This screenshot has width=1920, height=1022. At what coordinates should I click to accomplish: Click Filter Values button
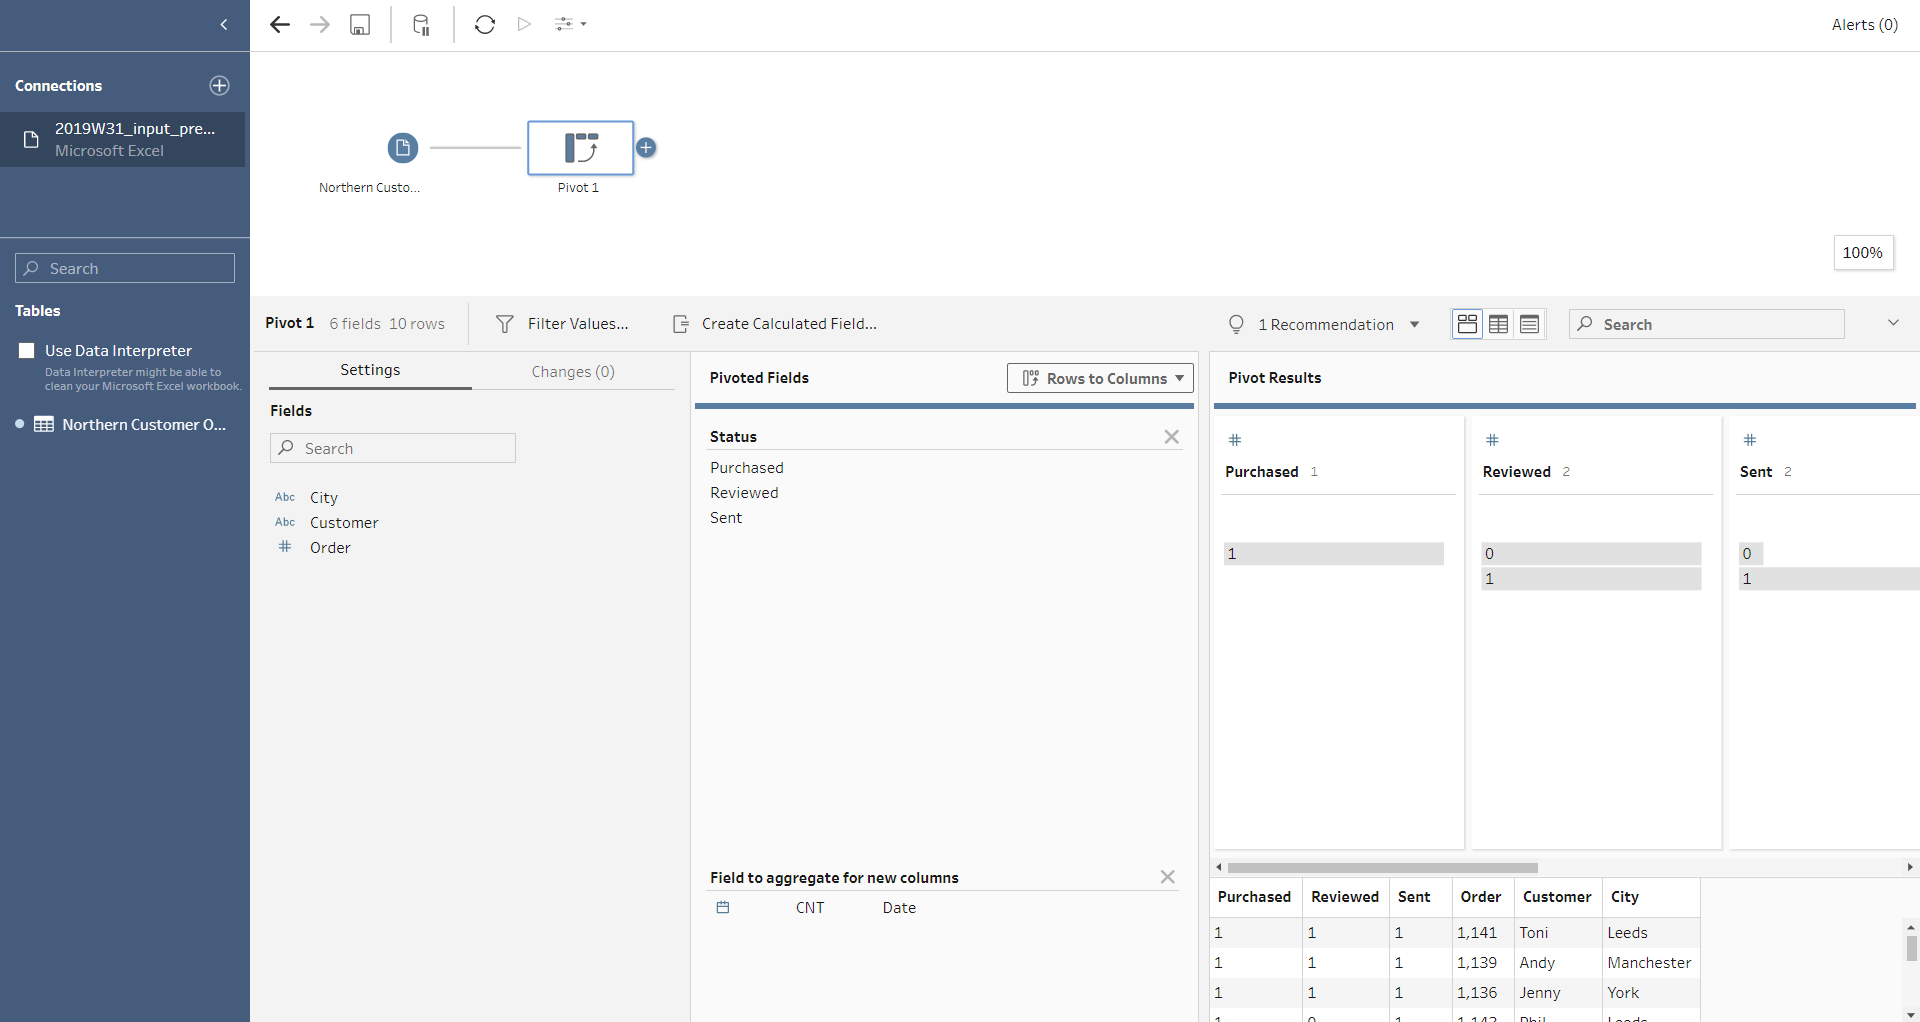pos(563,324)
